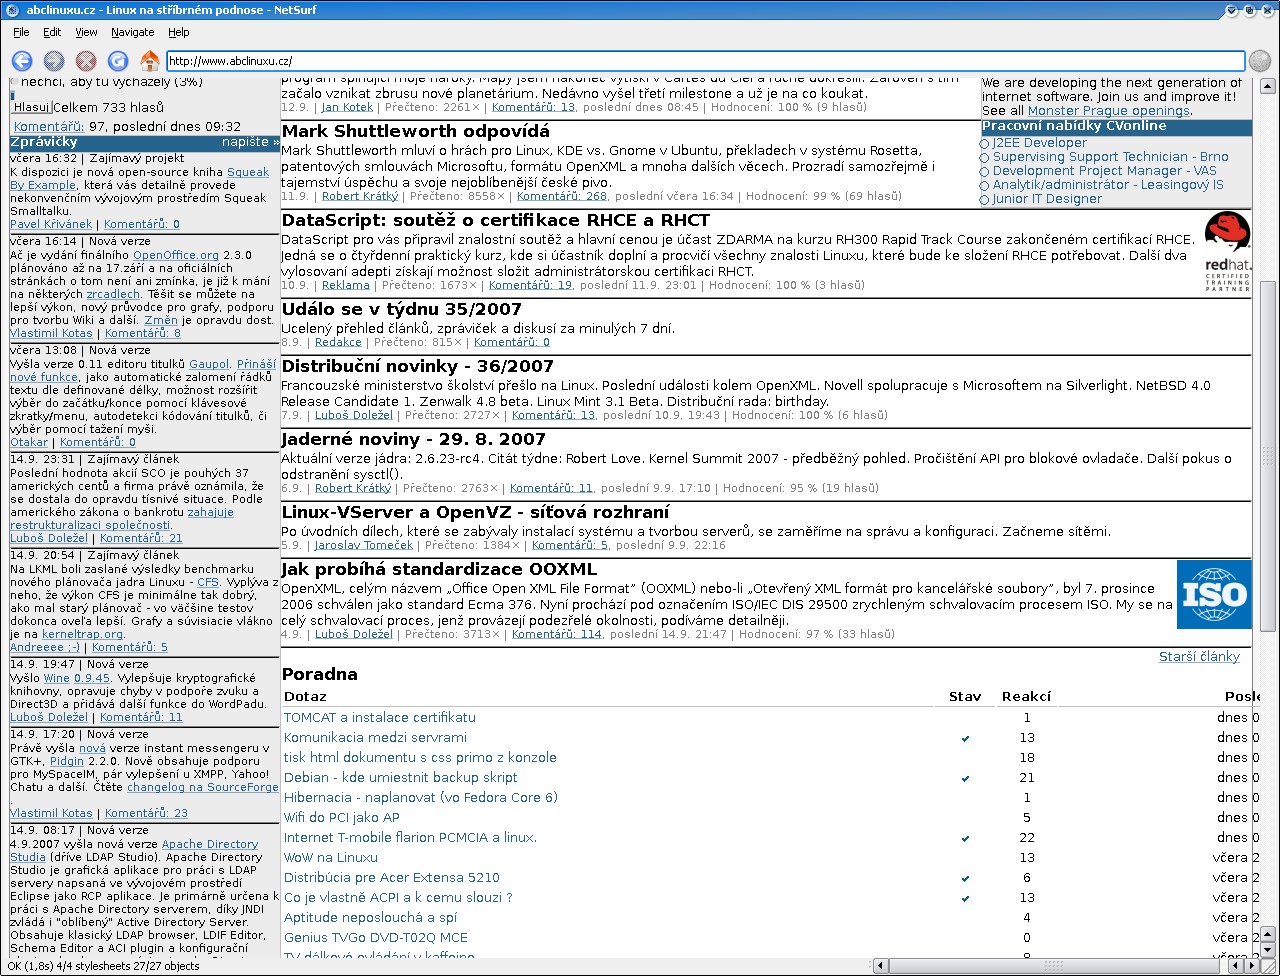Open 'Co je vlastně ACPI a k cemu slouzi ?'
The height and width of the screenshot is (976, 1280).
tap(398, 897)
